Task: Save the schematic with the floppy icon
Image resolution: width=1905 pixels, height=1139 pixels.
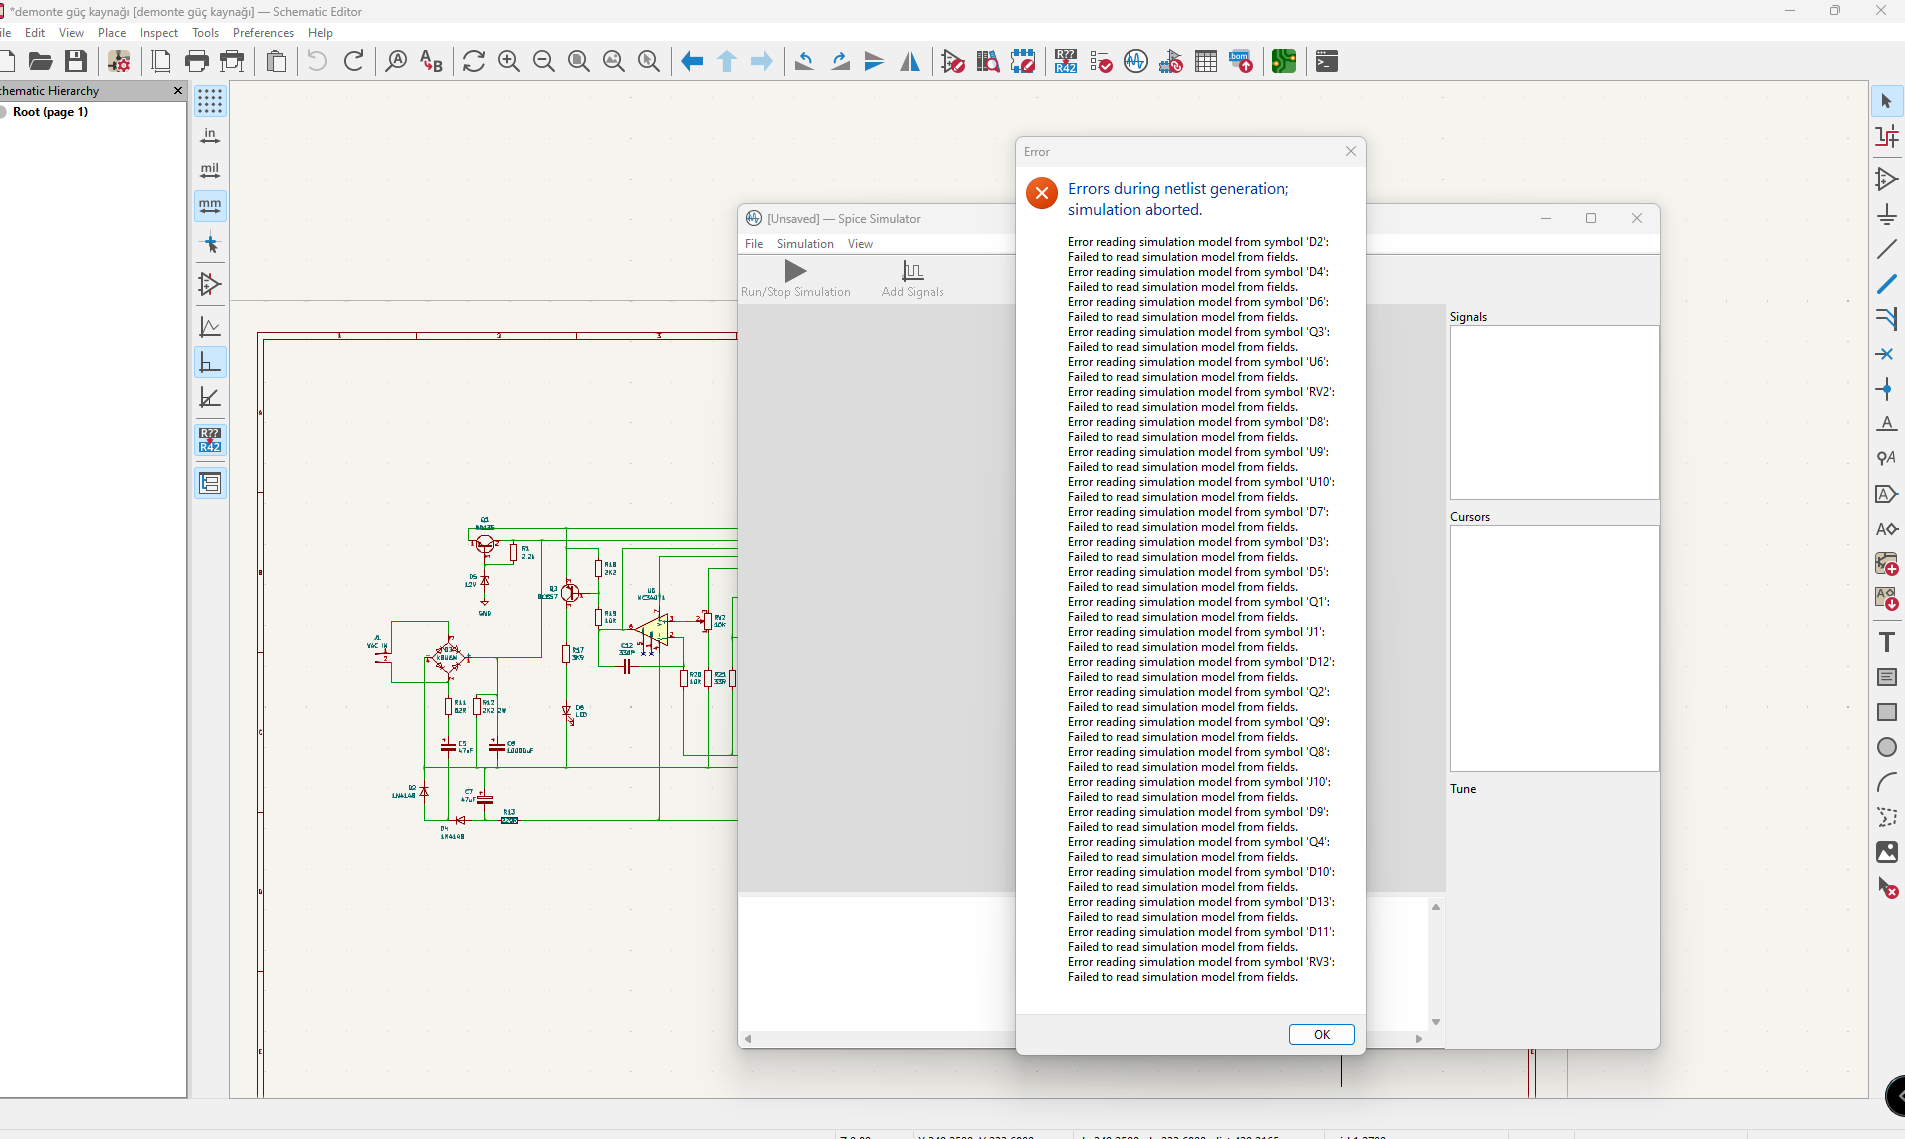Action: [x=76, y=62]
